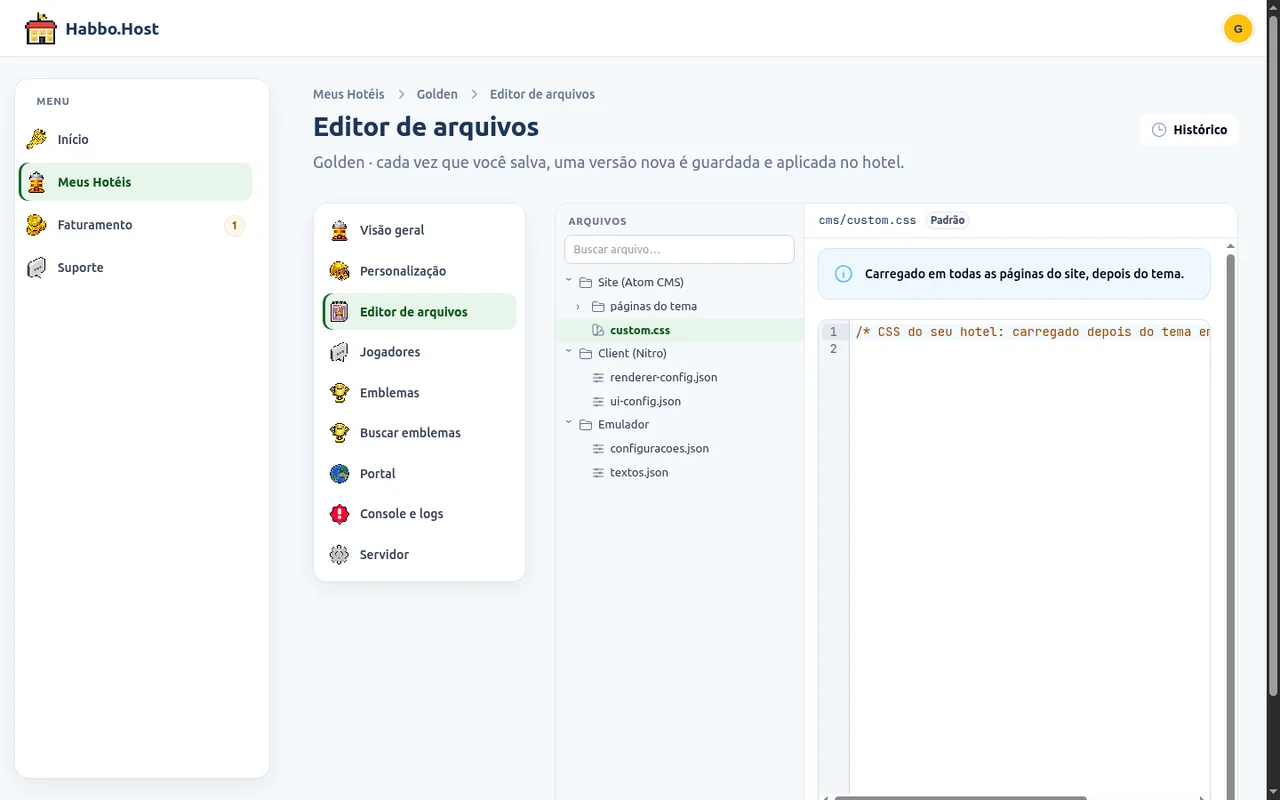This screenshot has height=800, width=1280.
Task: Click Meus Hotéis breadcrumb link
Action: coord(349,94)
